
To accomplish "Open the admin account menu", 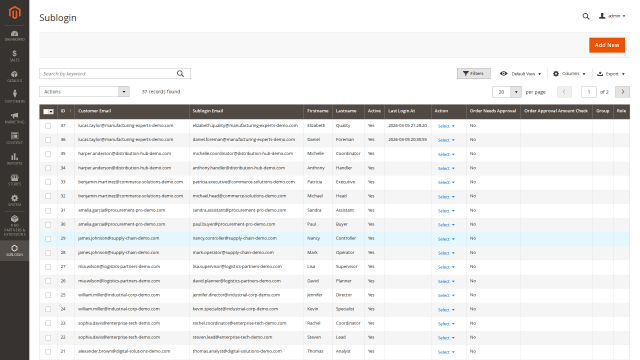I will pyautogui.click(x=612, y=16).
